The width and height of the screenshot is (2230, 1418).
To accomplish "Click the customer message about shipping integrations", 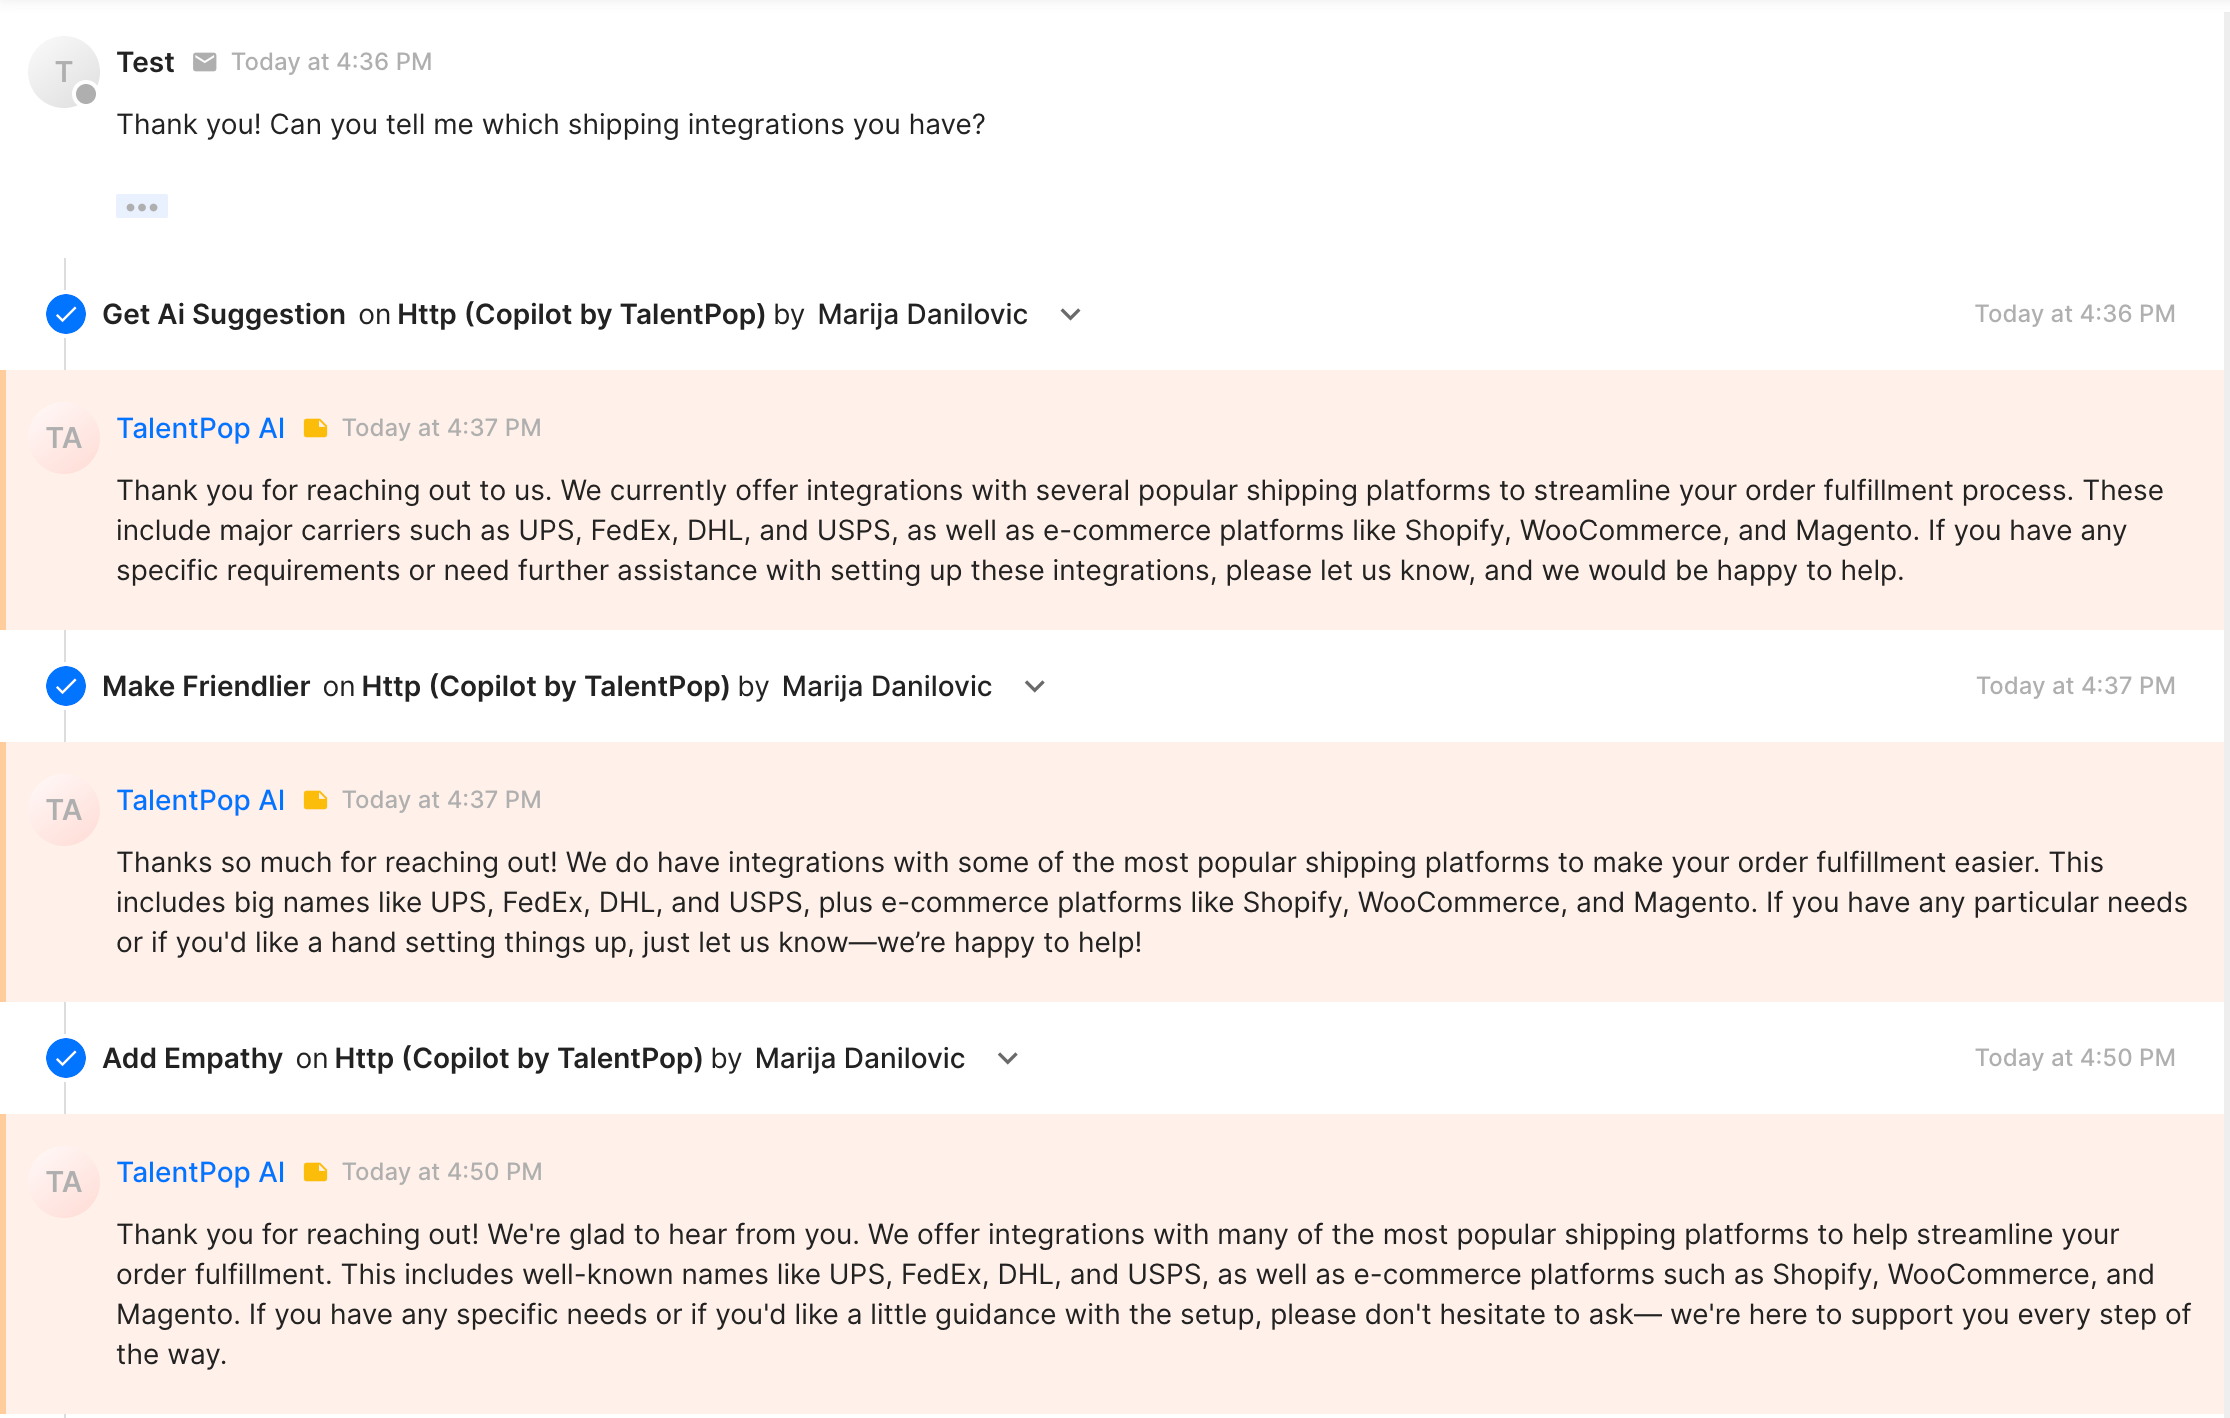I will pyautogui.click(x=551, y=124).
